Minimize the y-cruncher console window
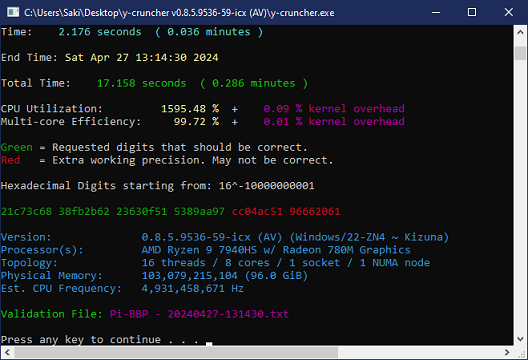 (x=436, y=12)
